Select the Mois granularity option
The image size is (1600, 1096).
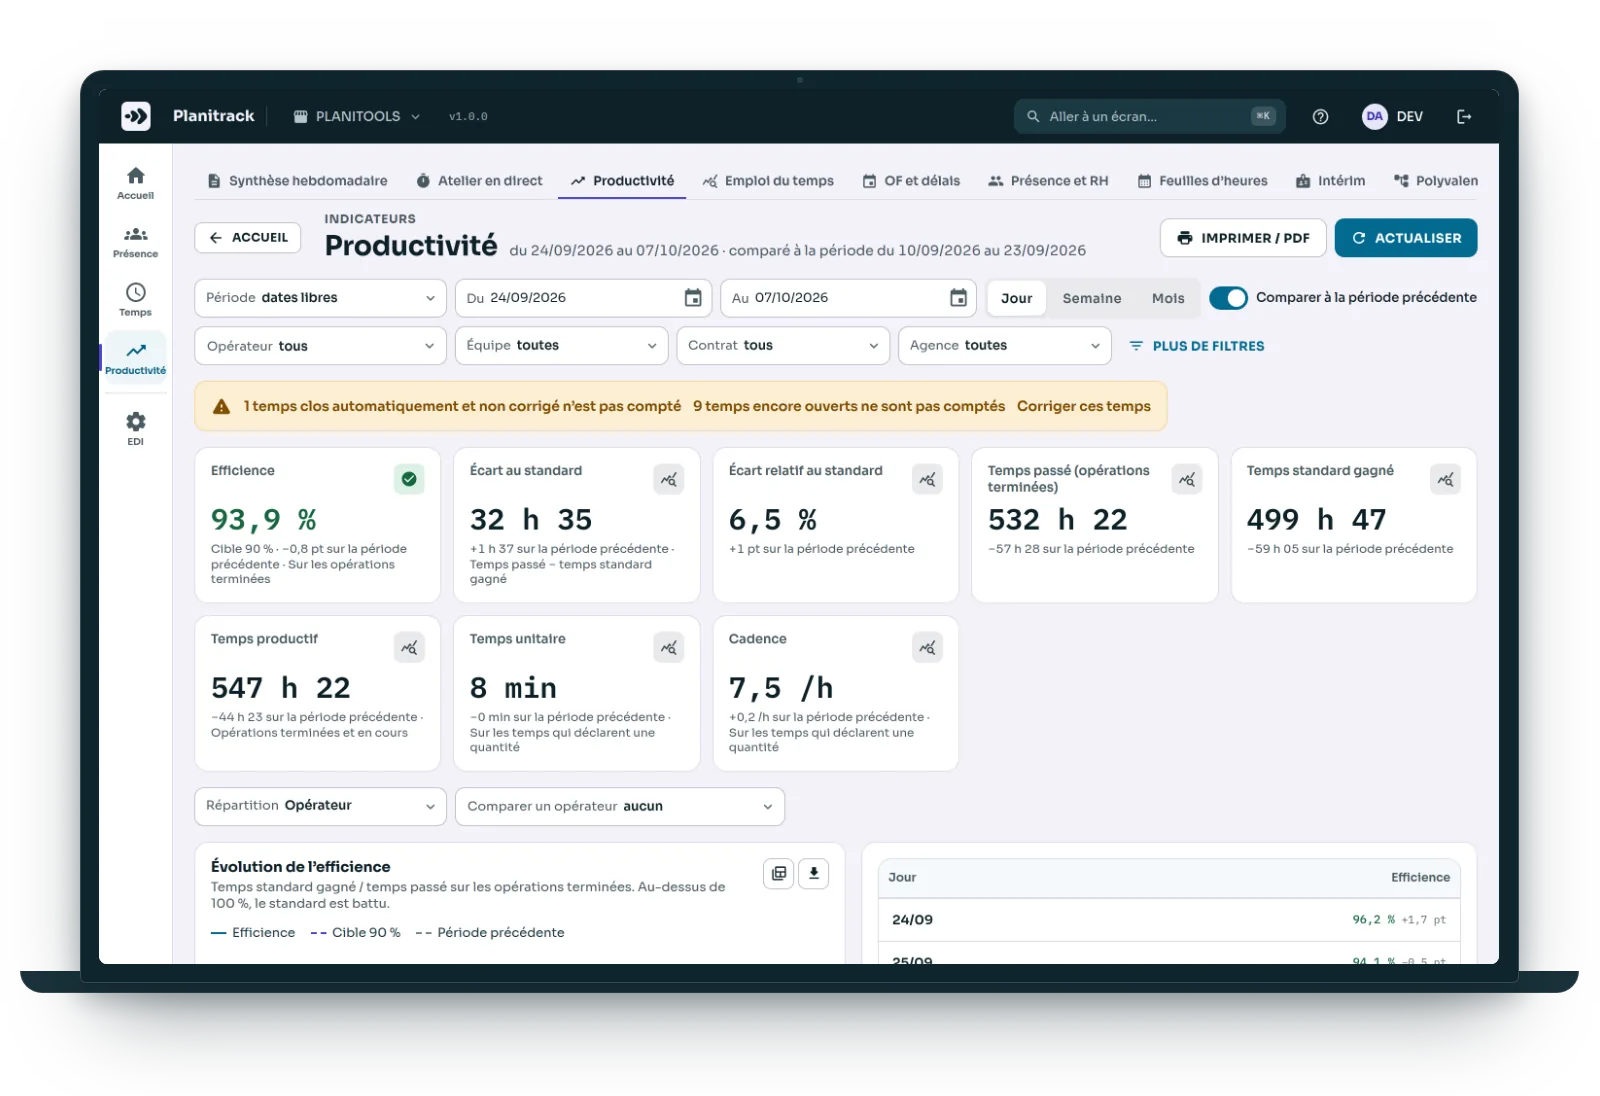click(x=1168, y=298)
